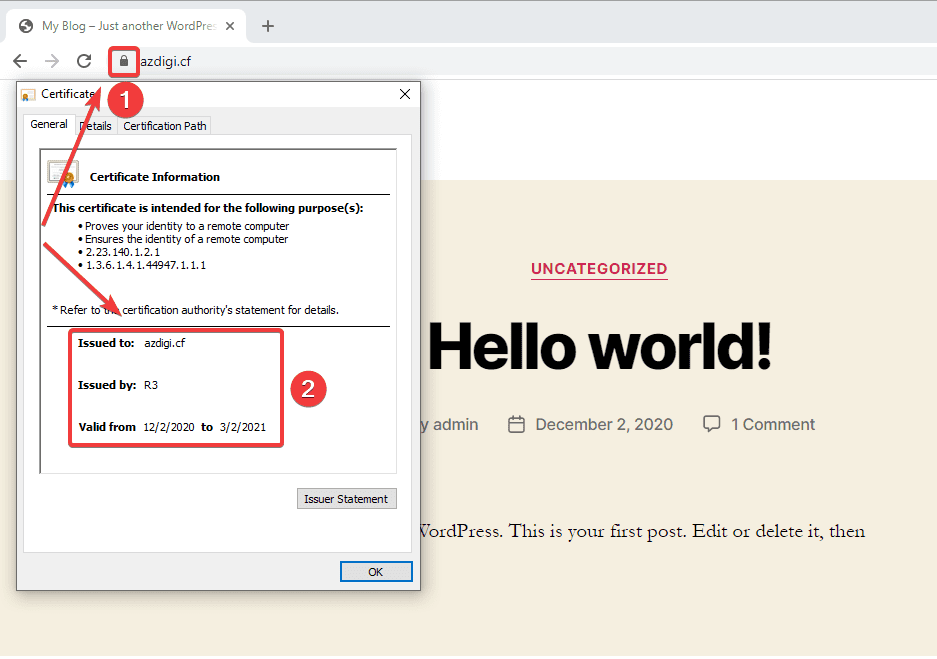Image resolution: width=937 pixels, height=659 pixels.
Task: Select the General tab
Action: pyautogui.click(x=48, y=124)
